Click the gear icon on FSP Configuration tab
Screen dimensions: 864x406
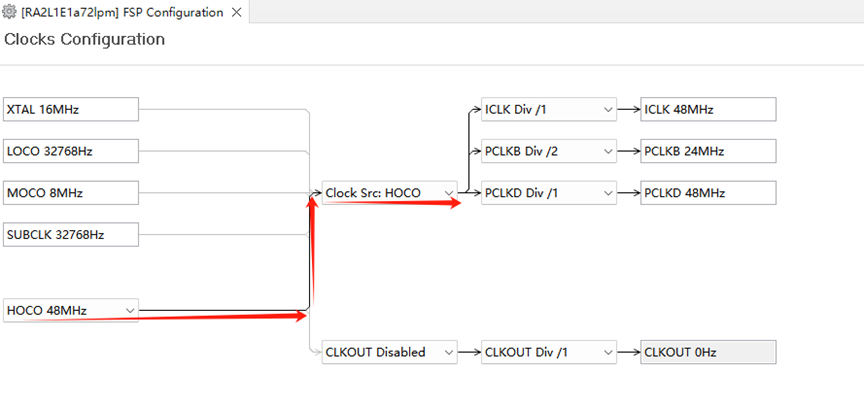pyautogui.click(x=10, y=12)
